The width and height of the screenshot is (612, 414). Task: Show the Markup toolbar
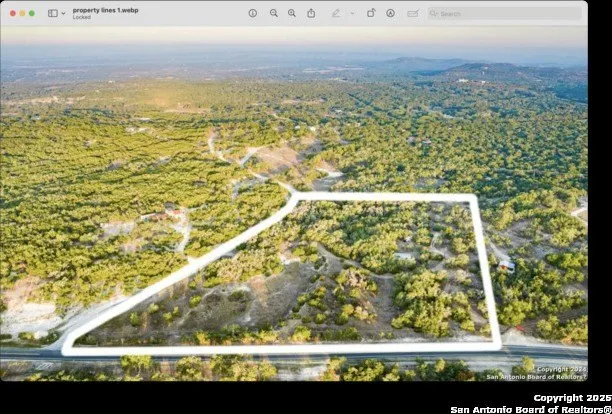pyautogui.click(x=390, y=13)
